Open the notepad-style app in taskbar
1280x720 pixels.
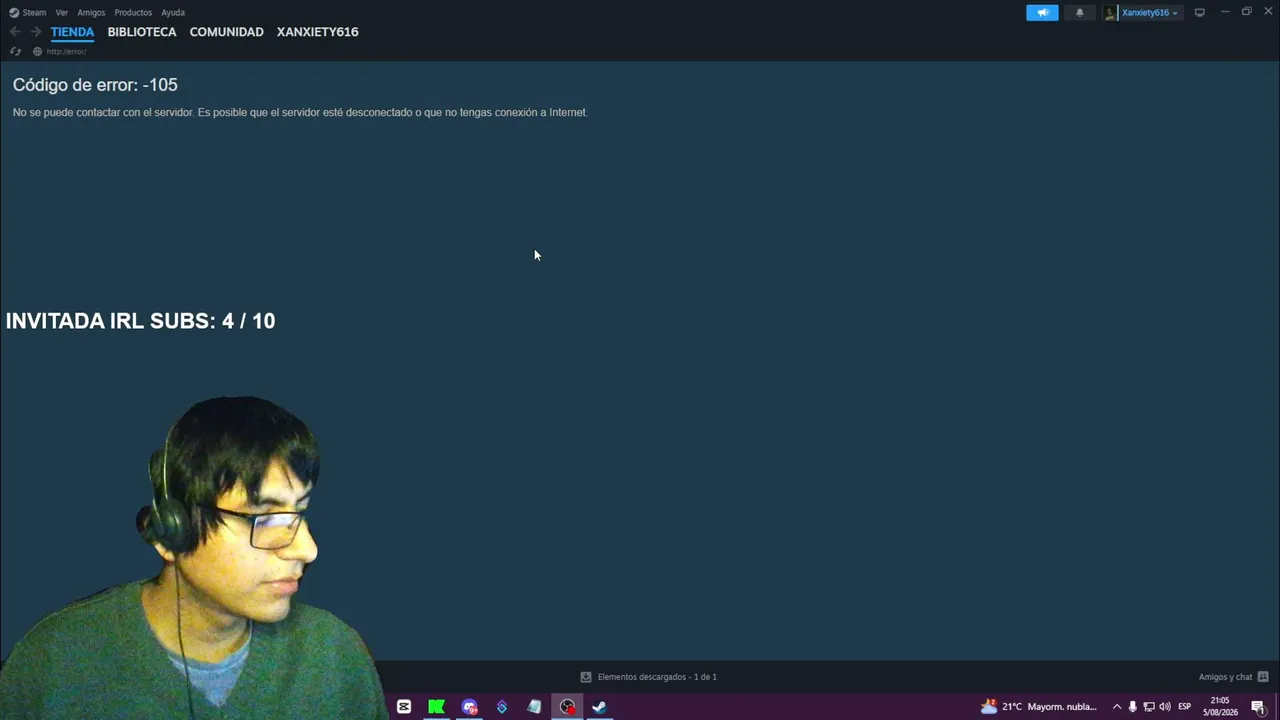(534, 707)
